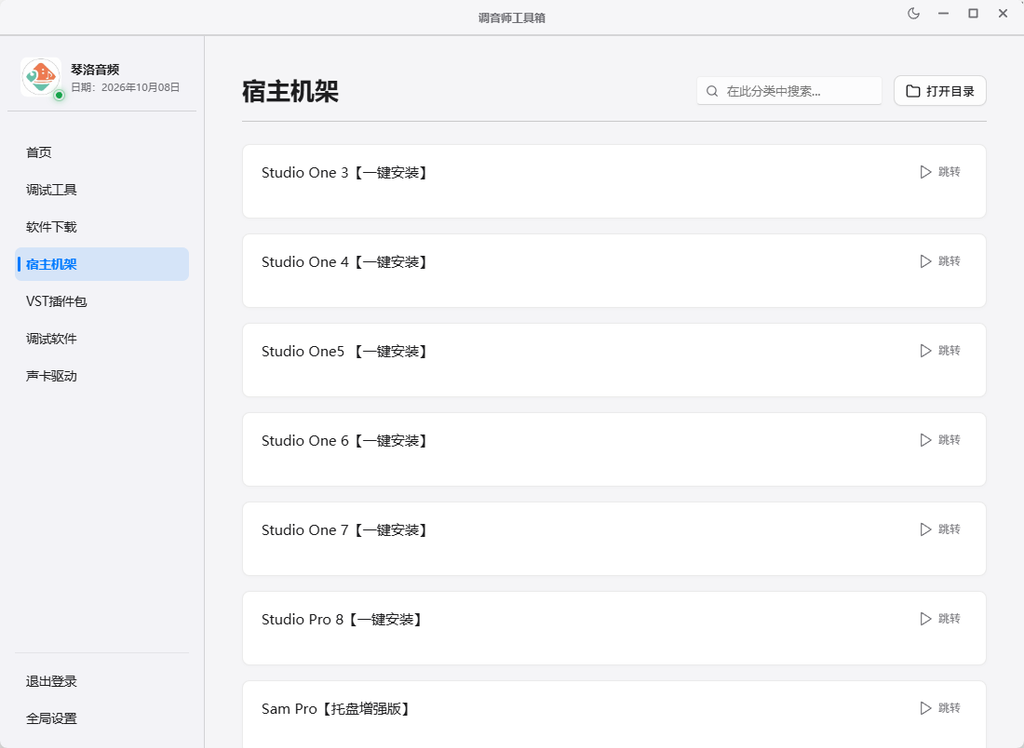Click play icon for Studio One 6
The height and width of the screenshot is (748, 1024).
[925, 440]
